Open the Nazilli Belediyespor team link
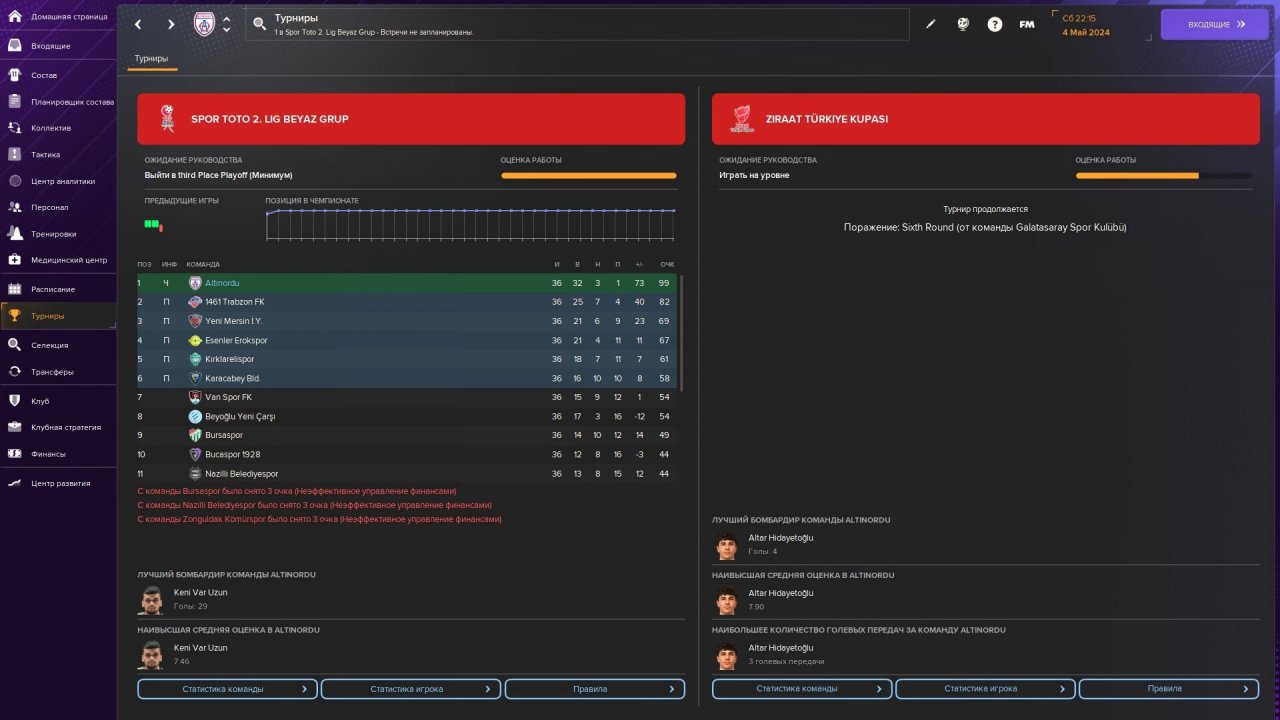The image size is (1280, 720). click(x=242, y=473)
